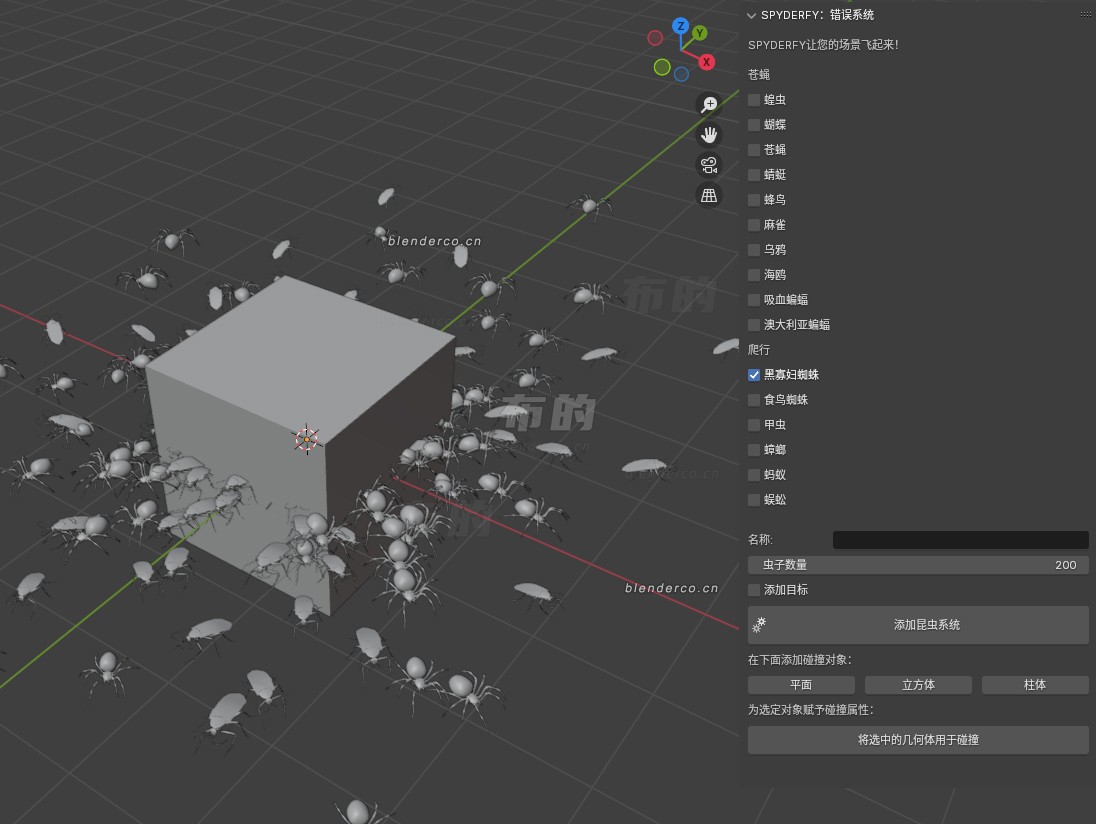Image resolution: width=1096 pixels, height=824 pixels.
Task: Click the red X axis gizmo ball
Action: pos(707,62)
